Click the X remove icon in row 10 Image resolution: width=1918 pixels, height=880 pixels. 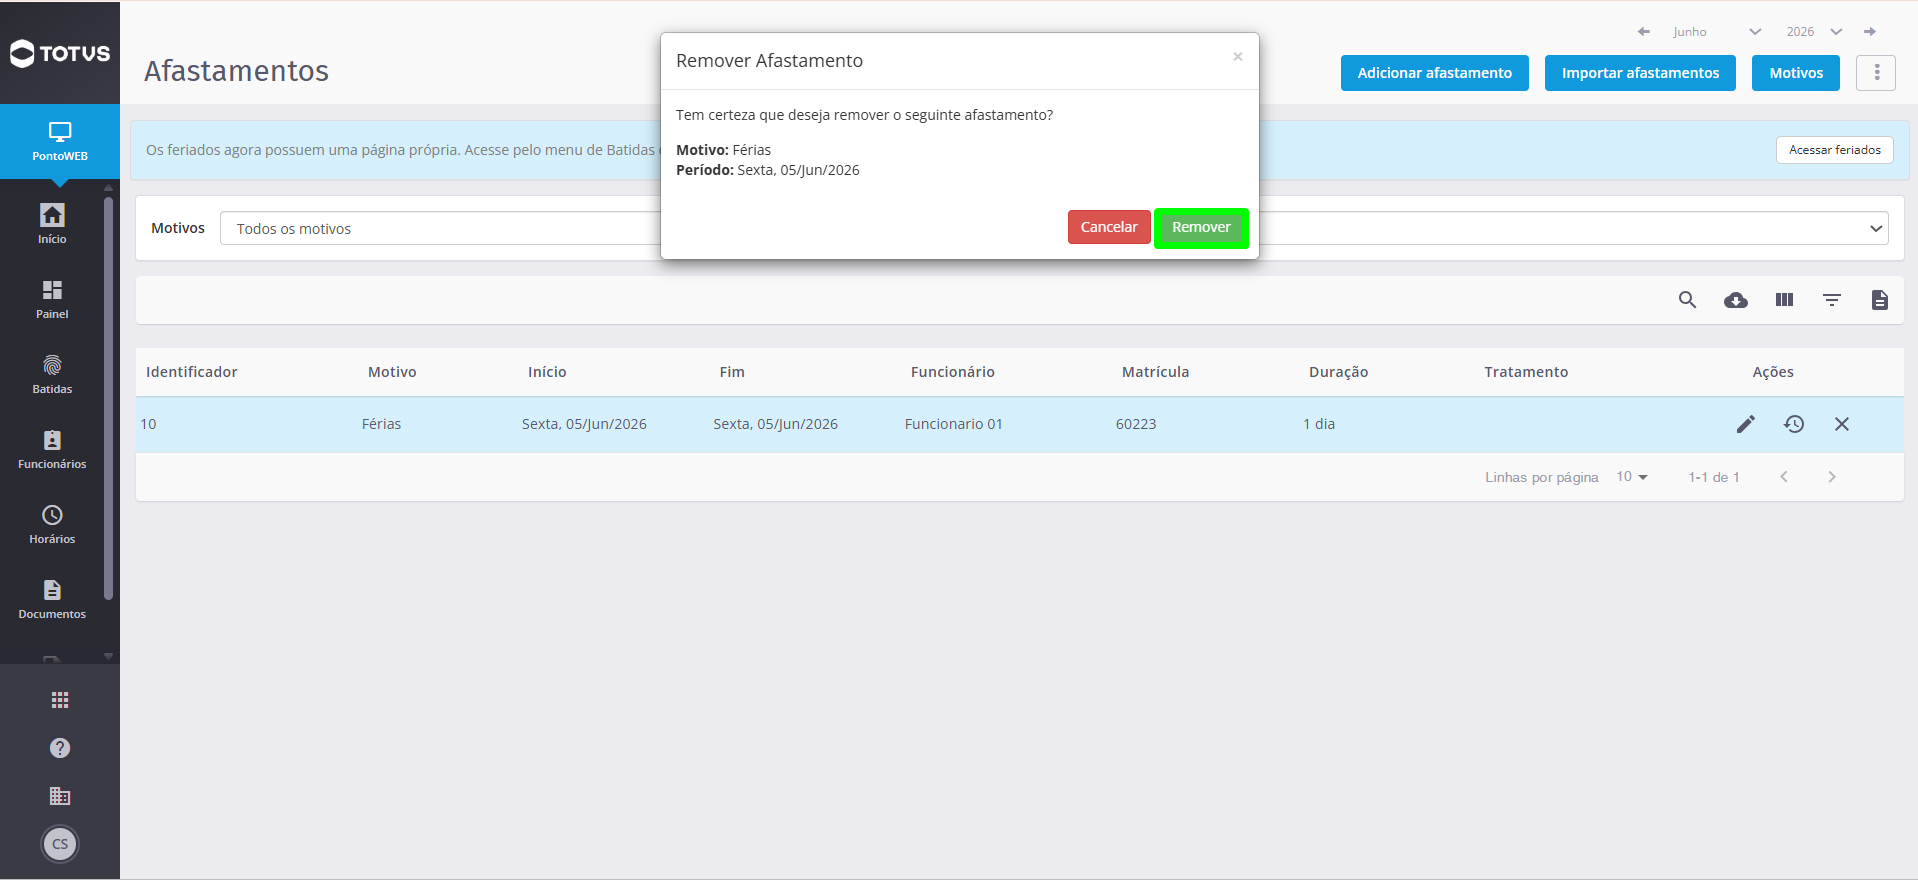click(x=1842, y=424)
